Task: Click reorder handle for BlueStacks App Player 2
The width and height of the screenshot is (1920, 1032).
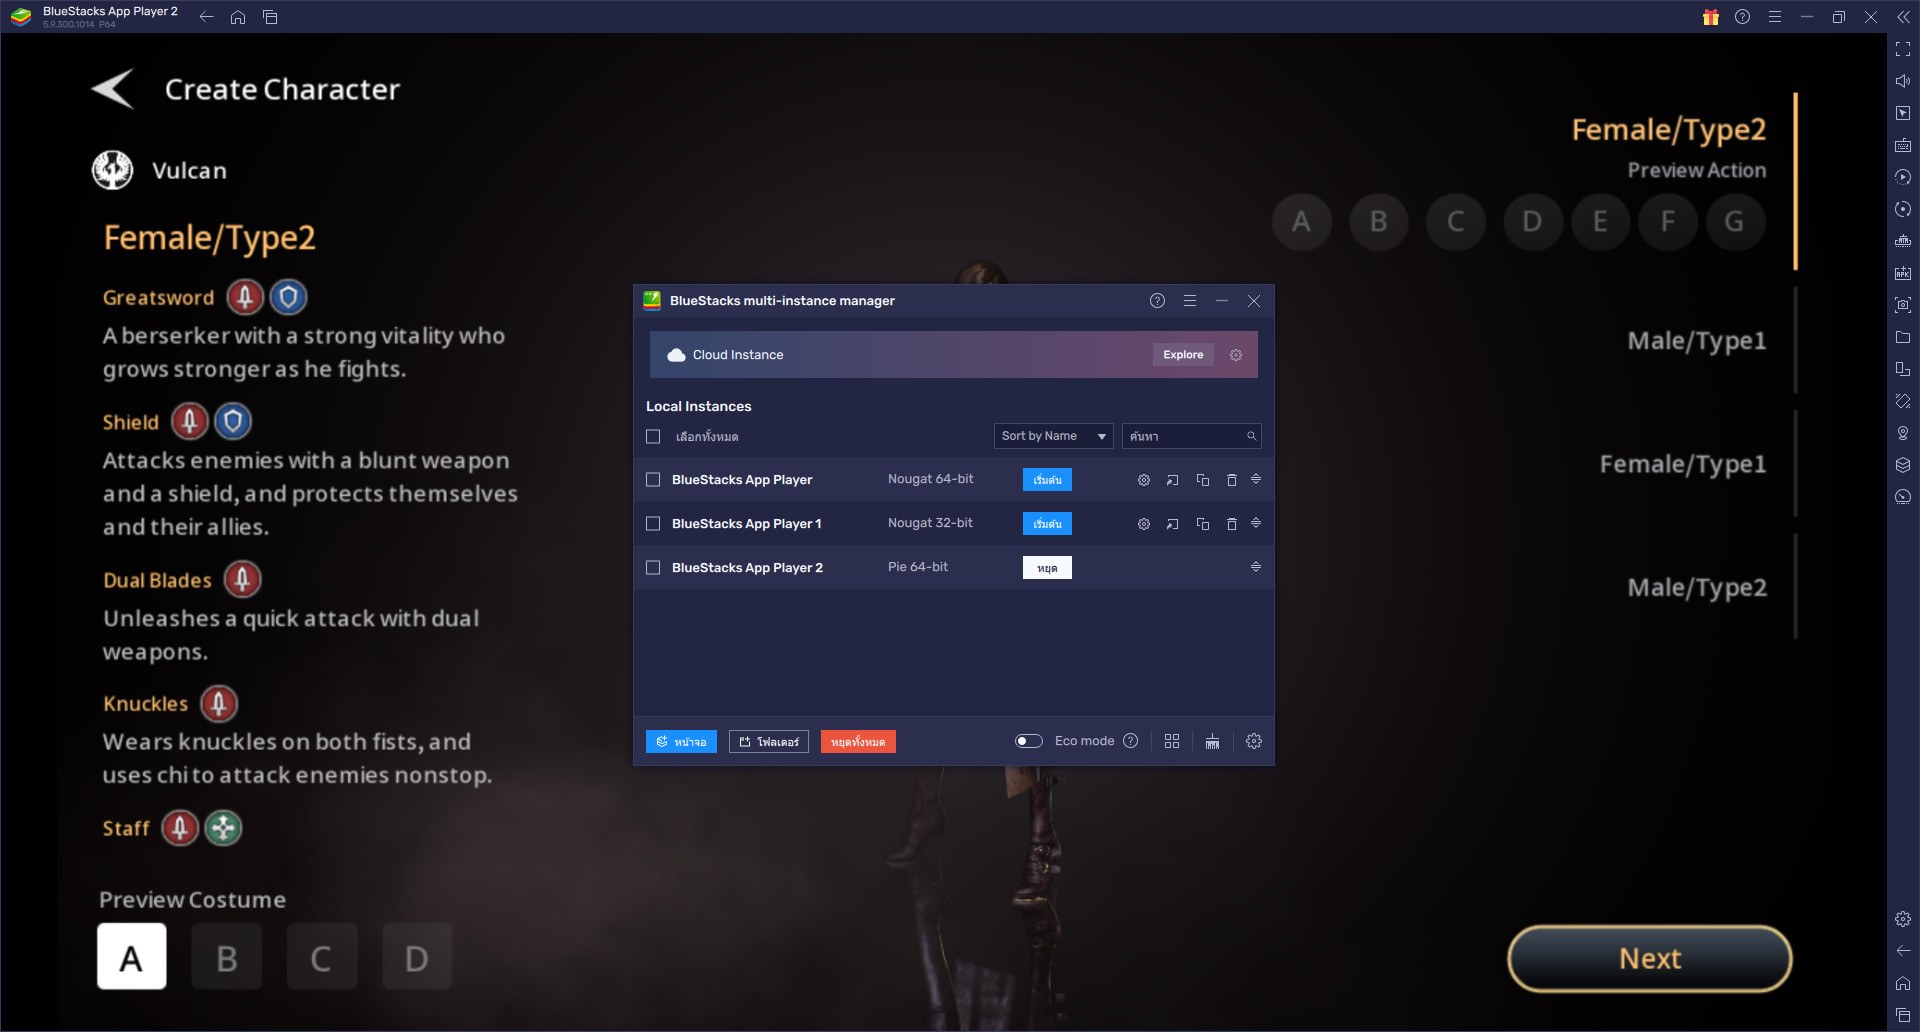Action: tap(1256, 567)
